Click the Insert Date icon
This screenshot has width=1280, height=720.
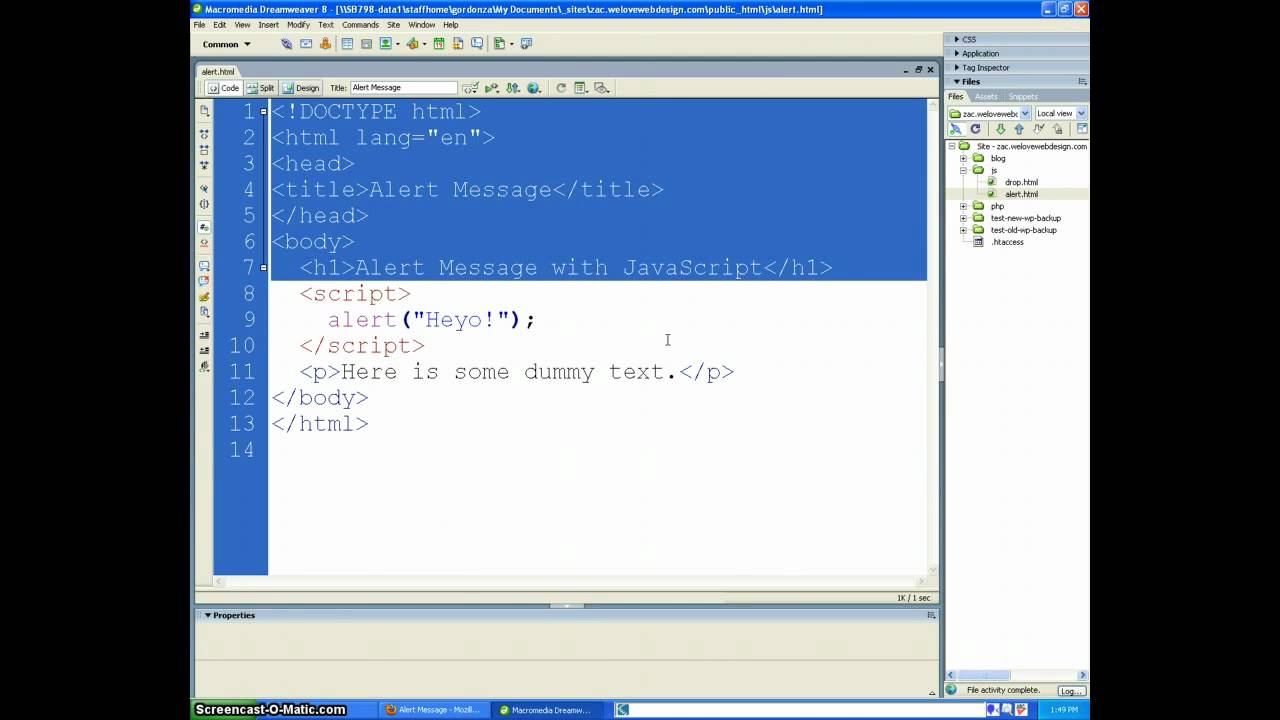click(x=439, y=44)
